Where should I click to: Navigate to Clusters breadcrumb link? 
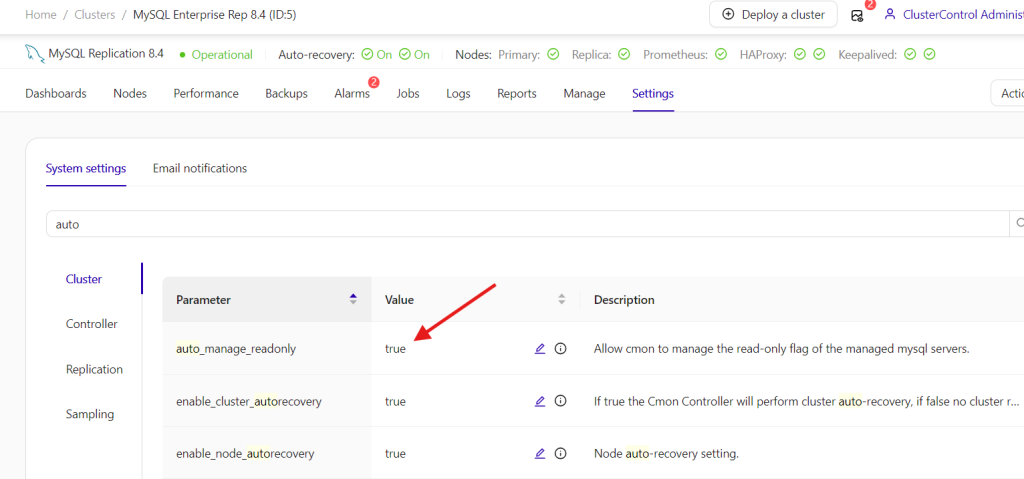click(x=97, y=15)
